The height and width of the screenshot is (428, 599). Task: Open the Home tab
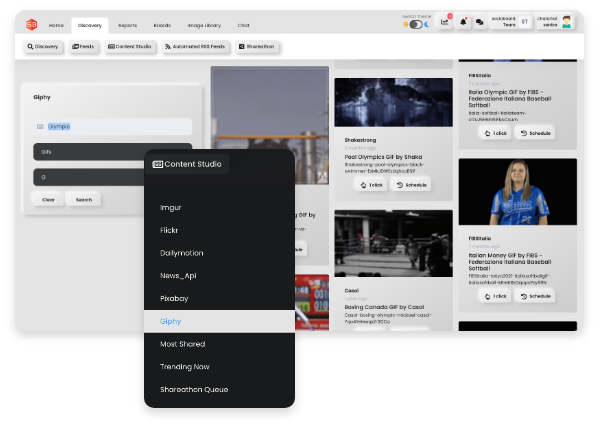(x=56, y=25)
